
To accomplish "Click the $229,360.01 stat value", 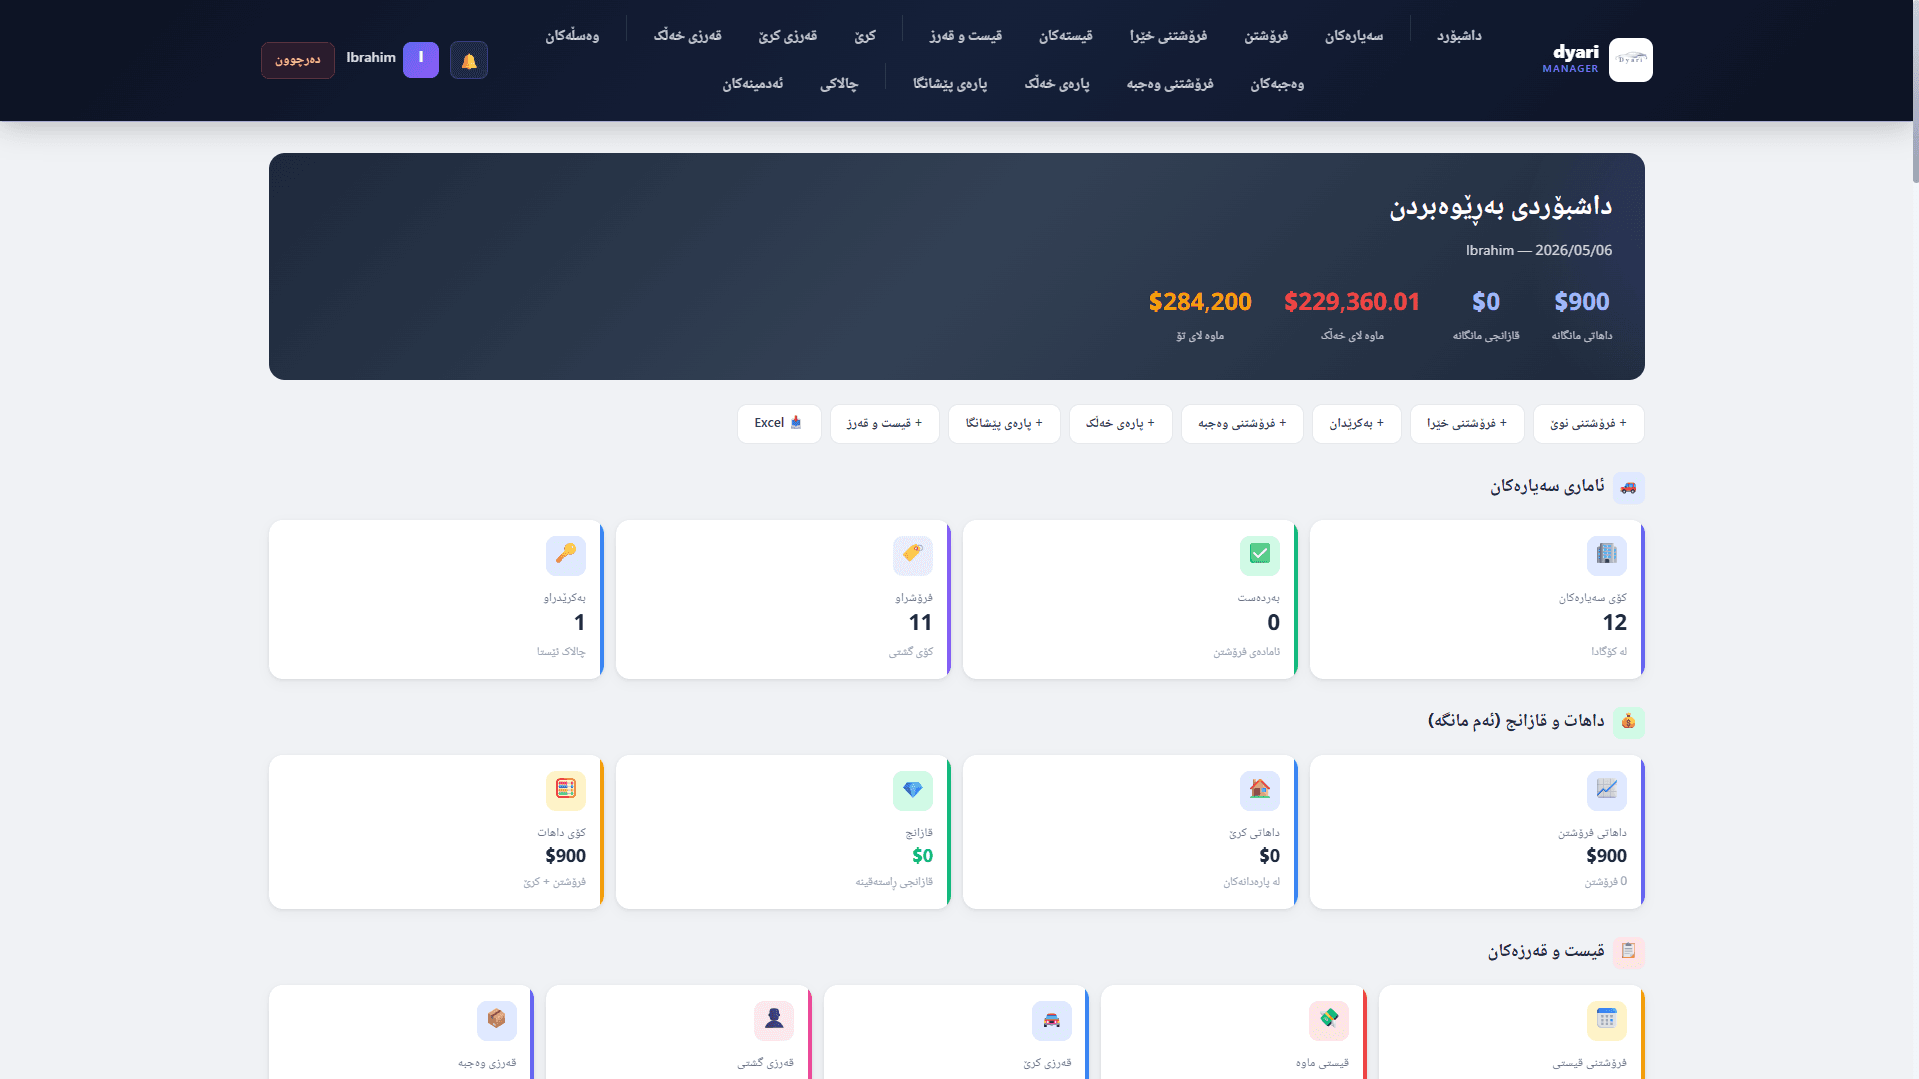I will coord(1352,302).
